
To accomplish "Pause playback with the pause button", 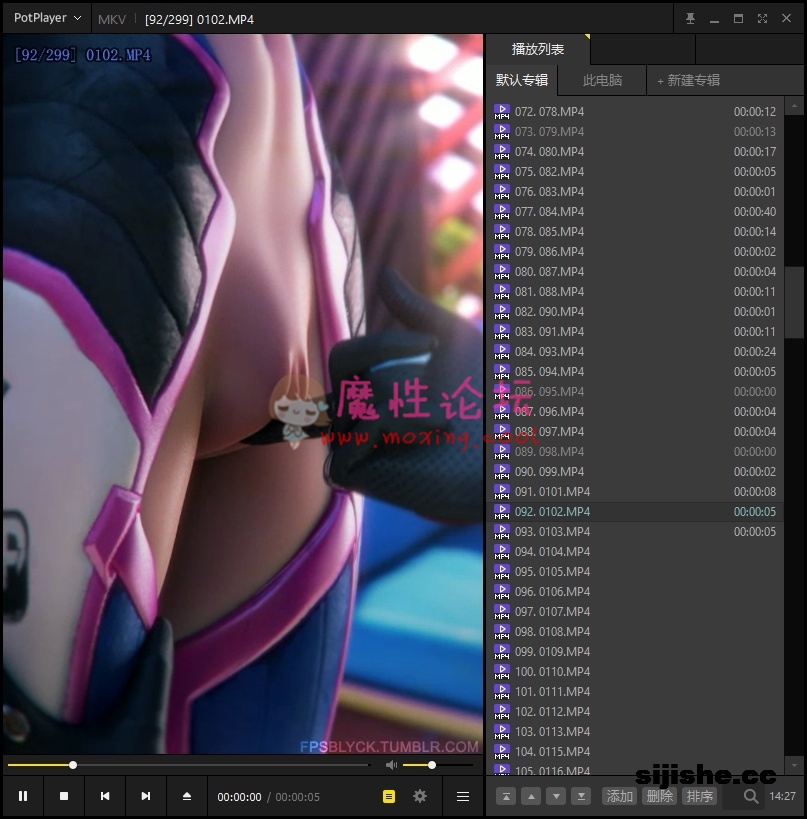I will tap(23, 796).
